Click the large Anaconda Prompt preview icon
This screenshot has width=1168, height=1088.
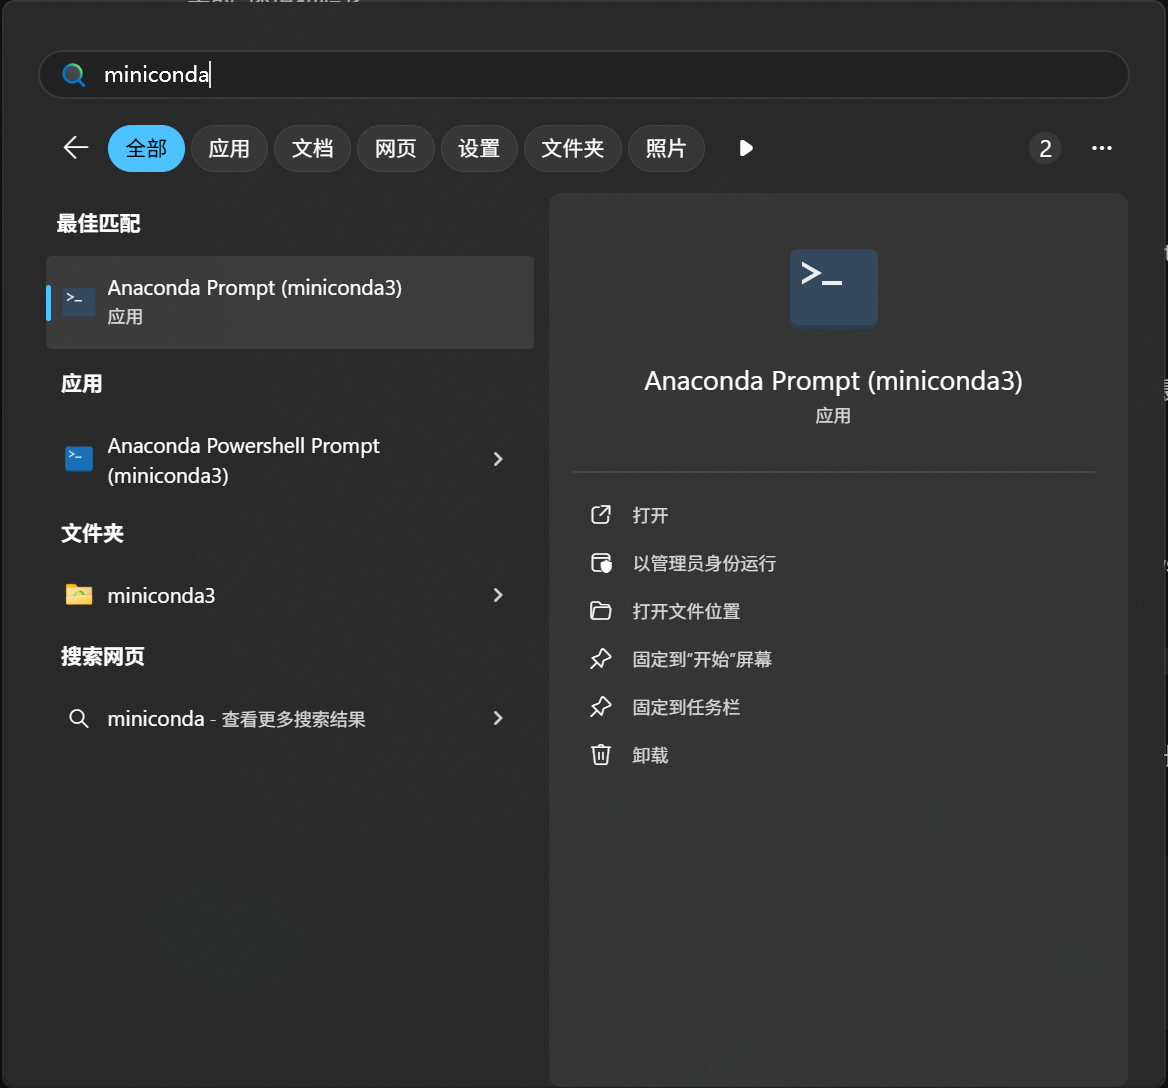click(833, 288)
